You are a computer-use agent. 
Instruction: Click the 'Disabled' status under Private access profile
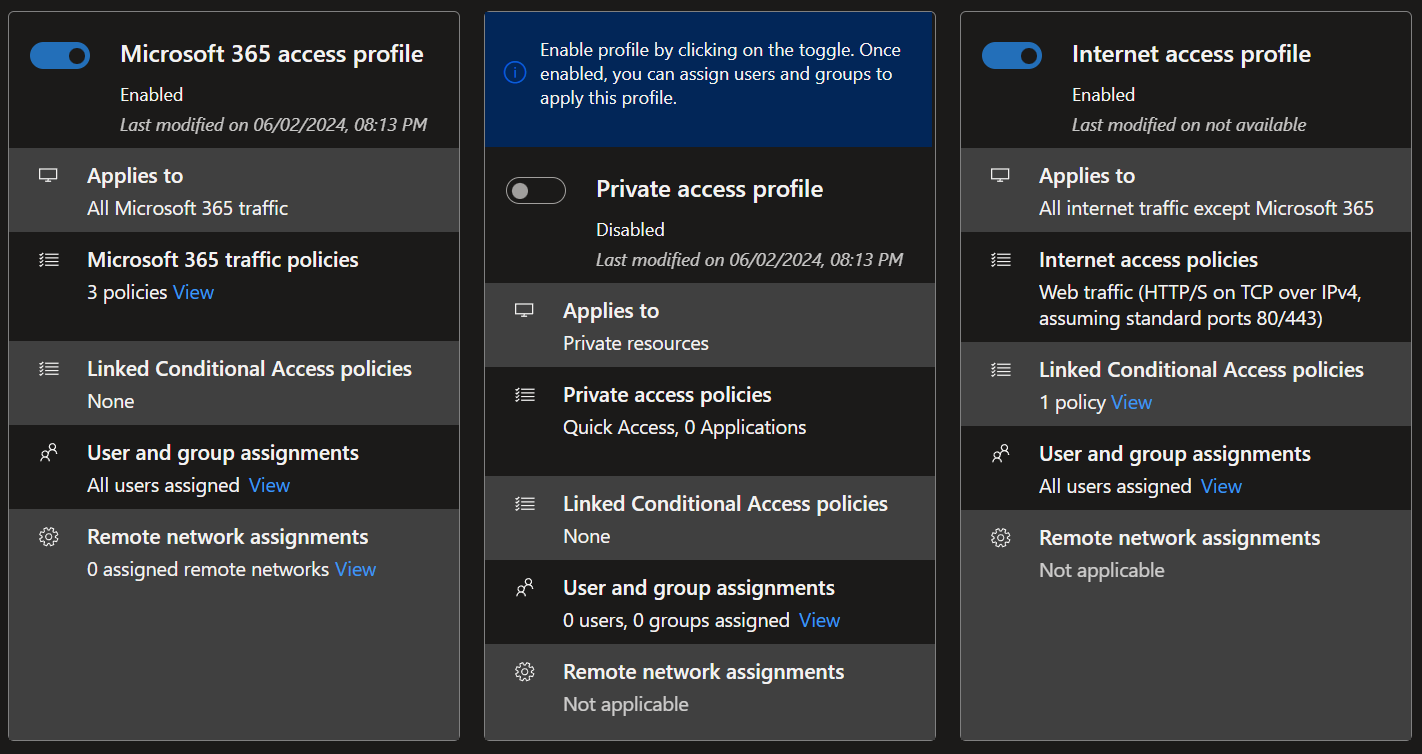point(630,229)
